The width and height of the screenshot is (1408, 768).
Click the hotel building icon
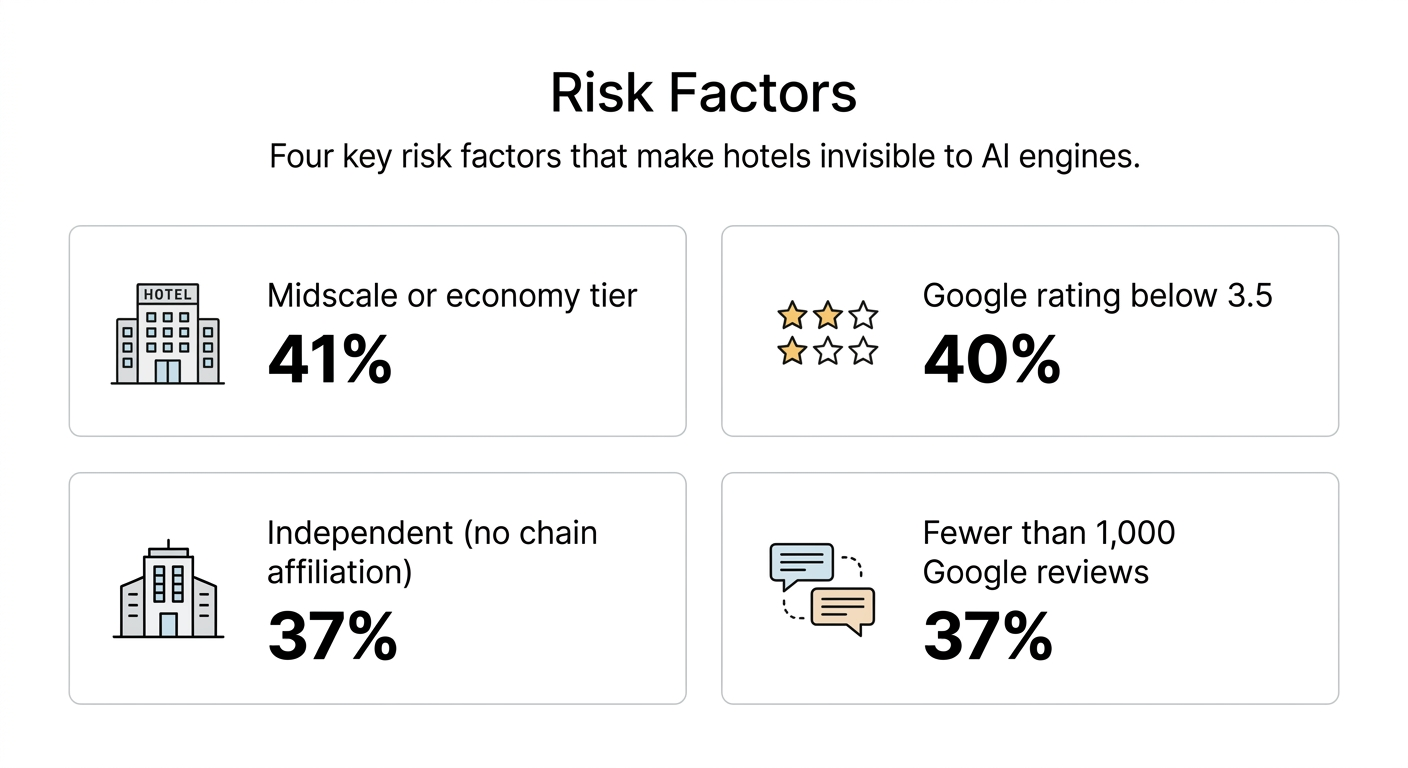pyautogui.click(x=167, y=334)
